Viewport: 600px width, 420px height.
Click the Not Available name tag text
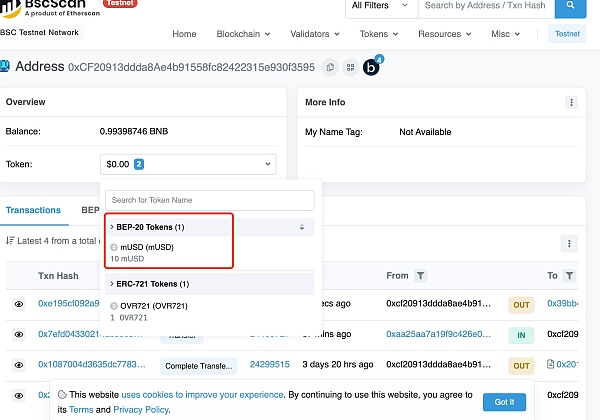(425, 132)
